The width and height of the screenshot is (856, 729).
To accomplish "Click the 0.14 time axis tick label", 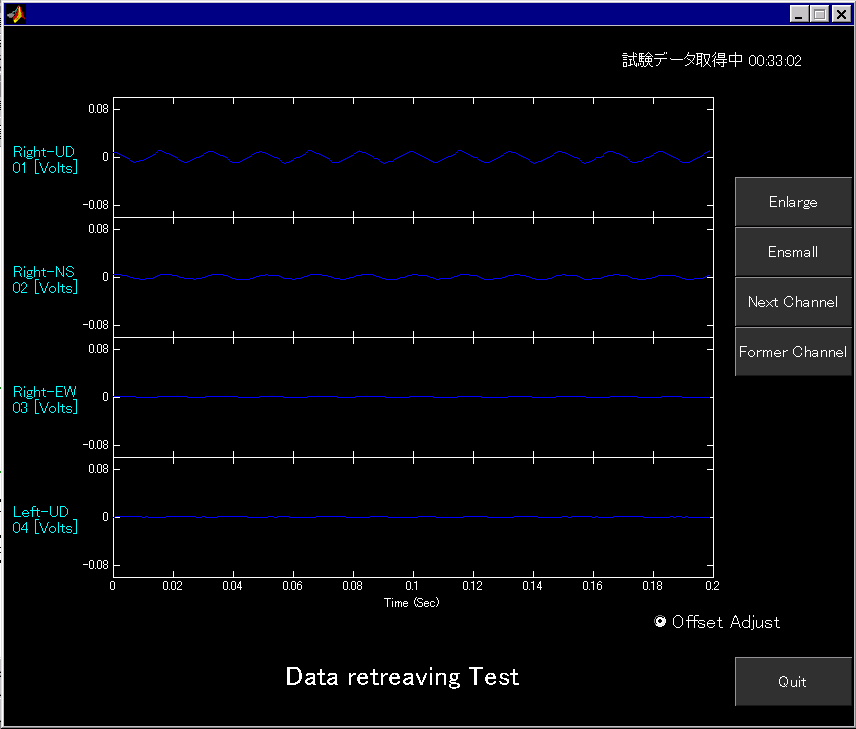I will [x=532, y=586].
